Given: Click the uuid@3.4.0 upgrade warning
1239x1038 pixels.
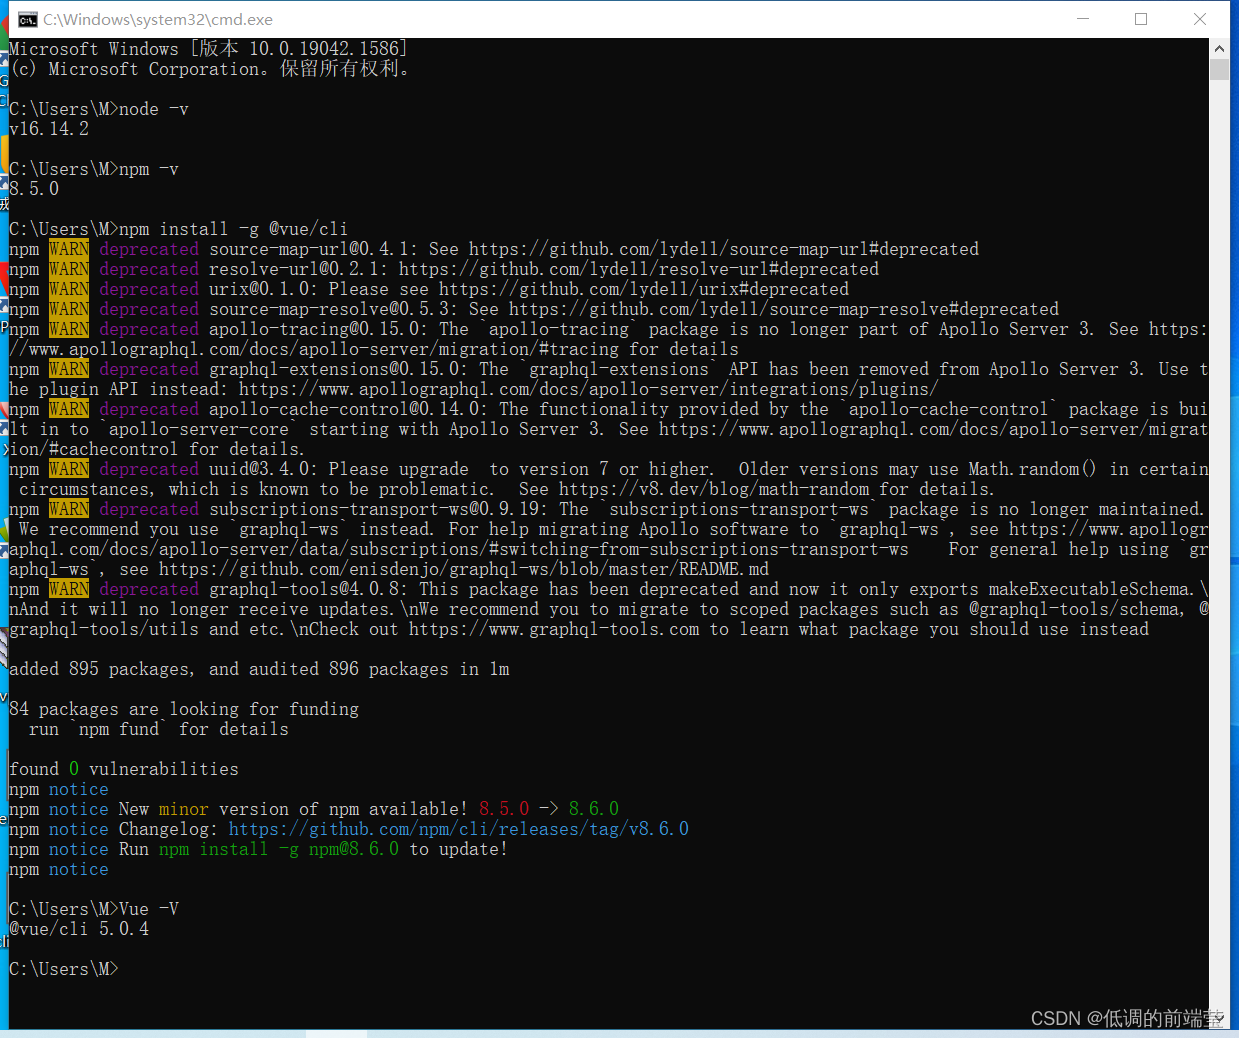Looking at the screenshot, I should coord(608,479).
